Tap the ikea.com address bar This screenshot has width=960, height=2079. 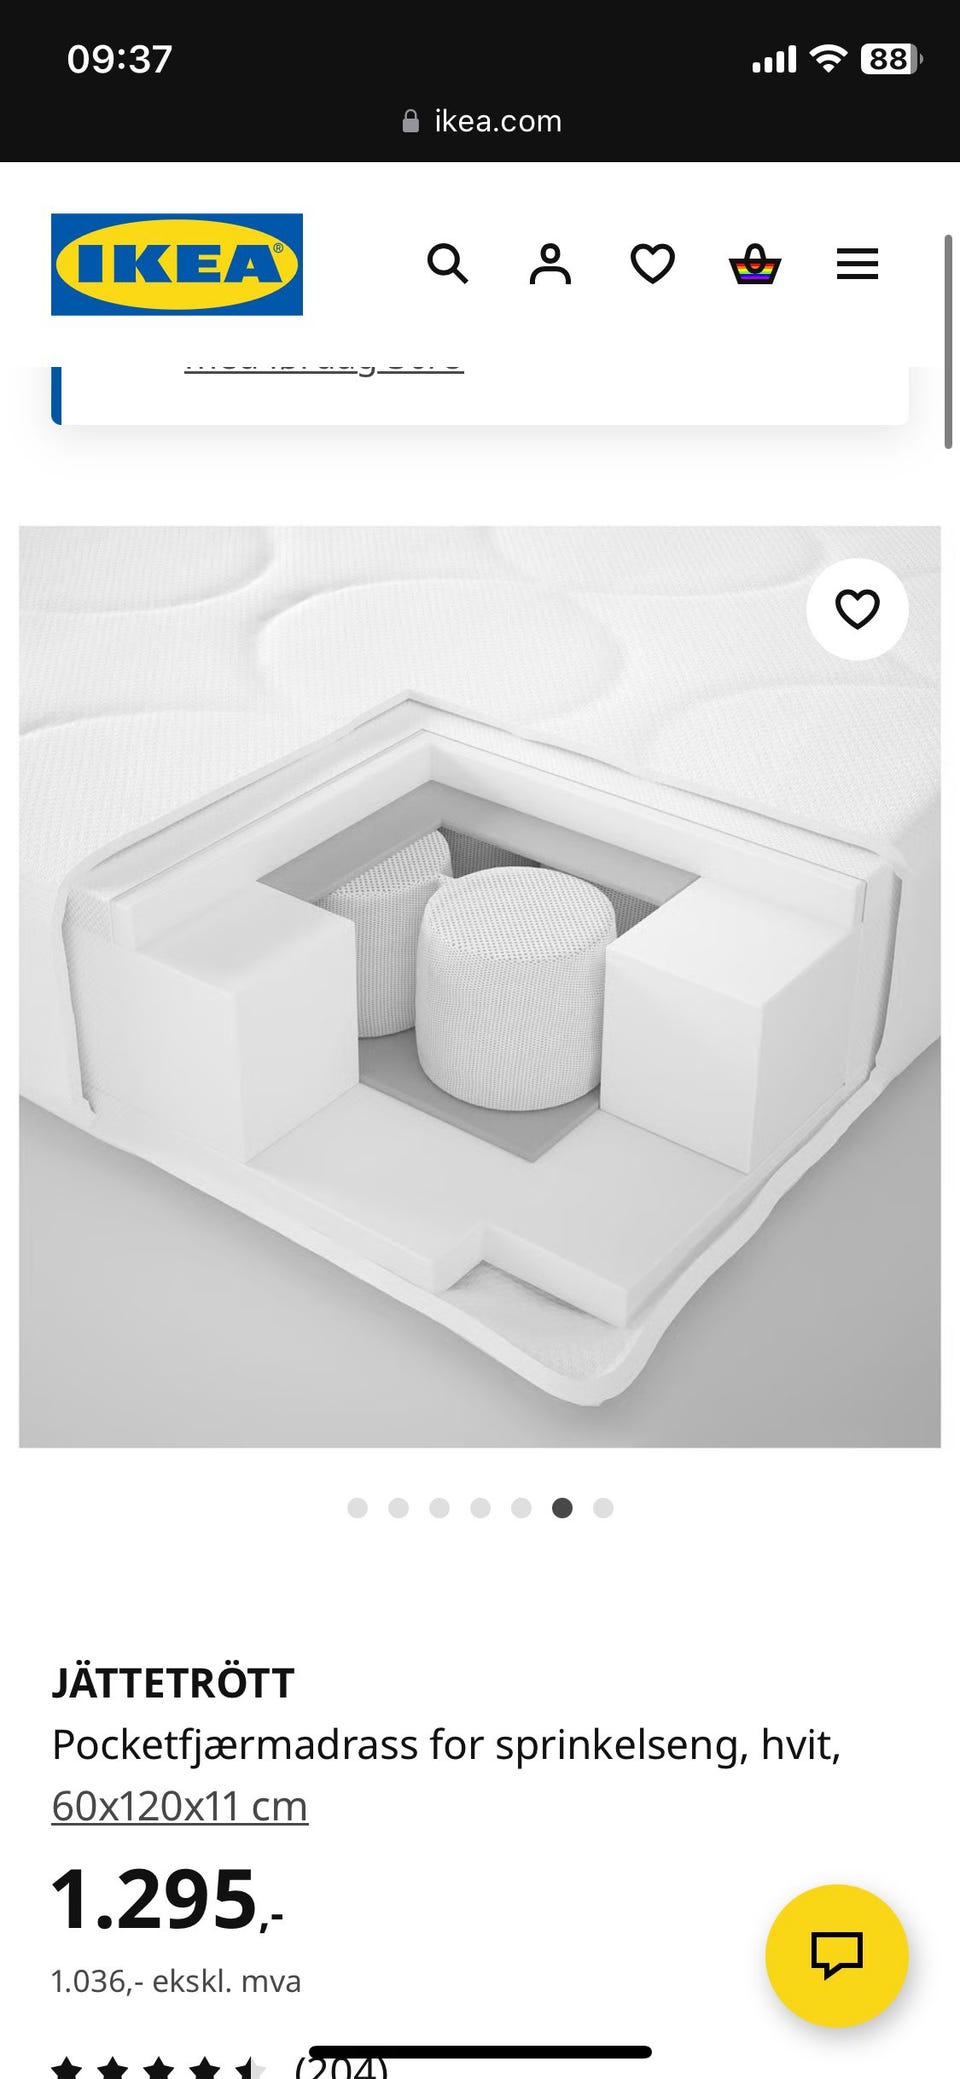[x=481, y=121]
